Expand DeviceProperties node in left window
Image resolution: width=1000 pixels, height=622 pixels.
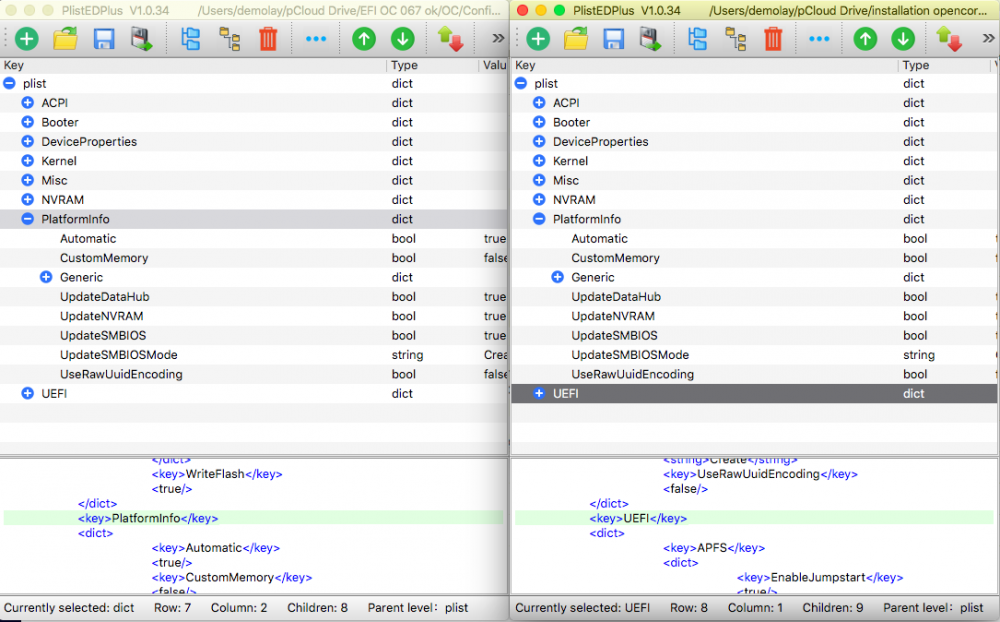click(x=27, y=142)
